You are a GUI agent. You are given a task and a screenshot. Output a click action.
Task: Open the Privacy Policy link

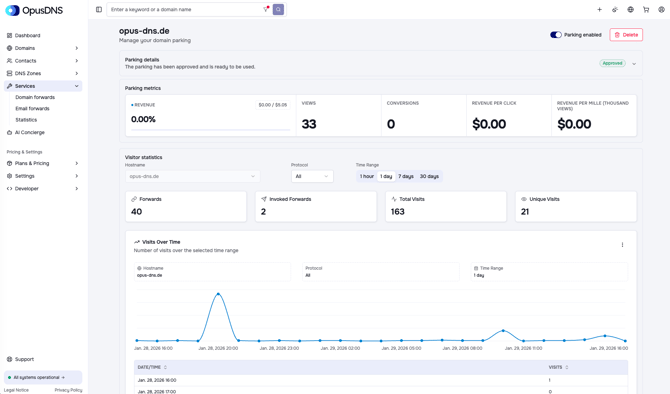(x=68, y=390)
